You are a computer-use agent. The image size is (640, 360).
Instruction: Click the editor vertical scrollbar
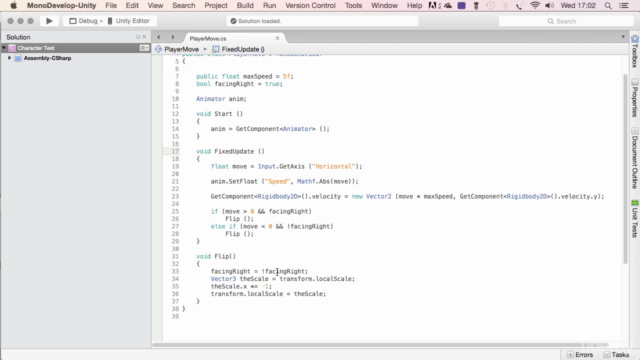click(625, 169)
